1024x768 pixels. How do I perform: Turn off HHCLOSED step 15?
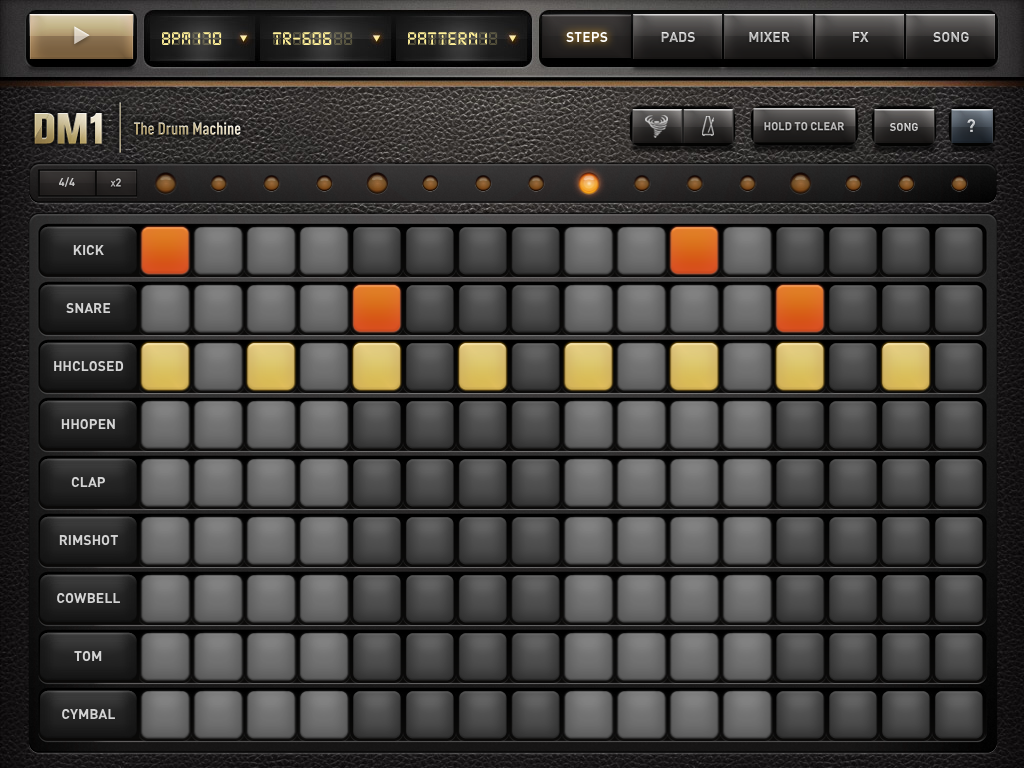[x=906, y=366]
